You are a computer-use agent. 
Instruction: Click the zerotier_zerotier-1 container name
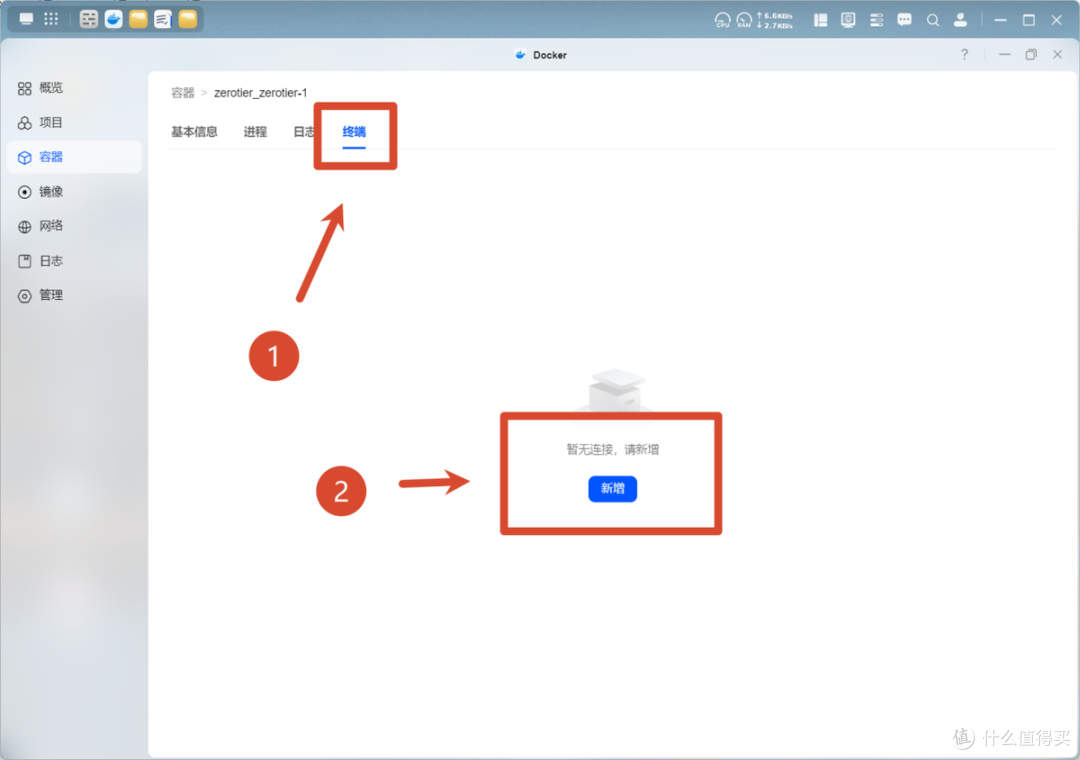pyautogui.click(x=260, y=92)
